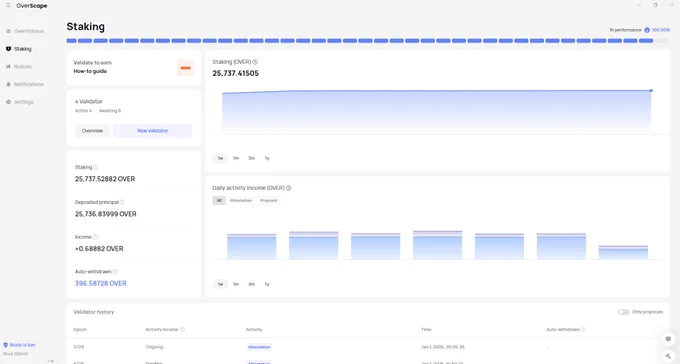This screenshot has width=680, height=364.
Task: Click the 100.00% performance value
Action: (x=661, y=30)
